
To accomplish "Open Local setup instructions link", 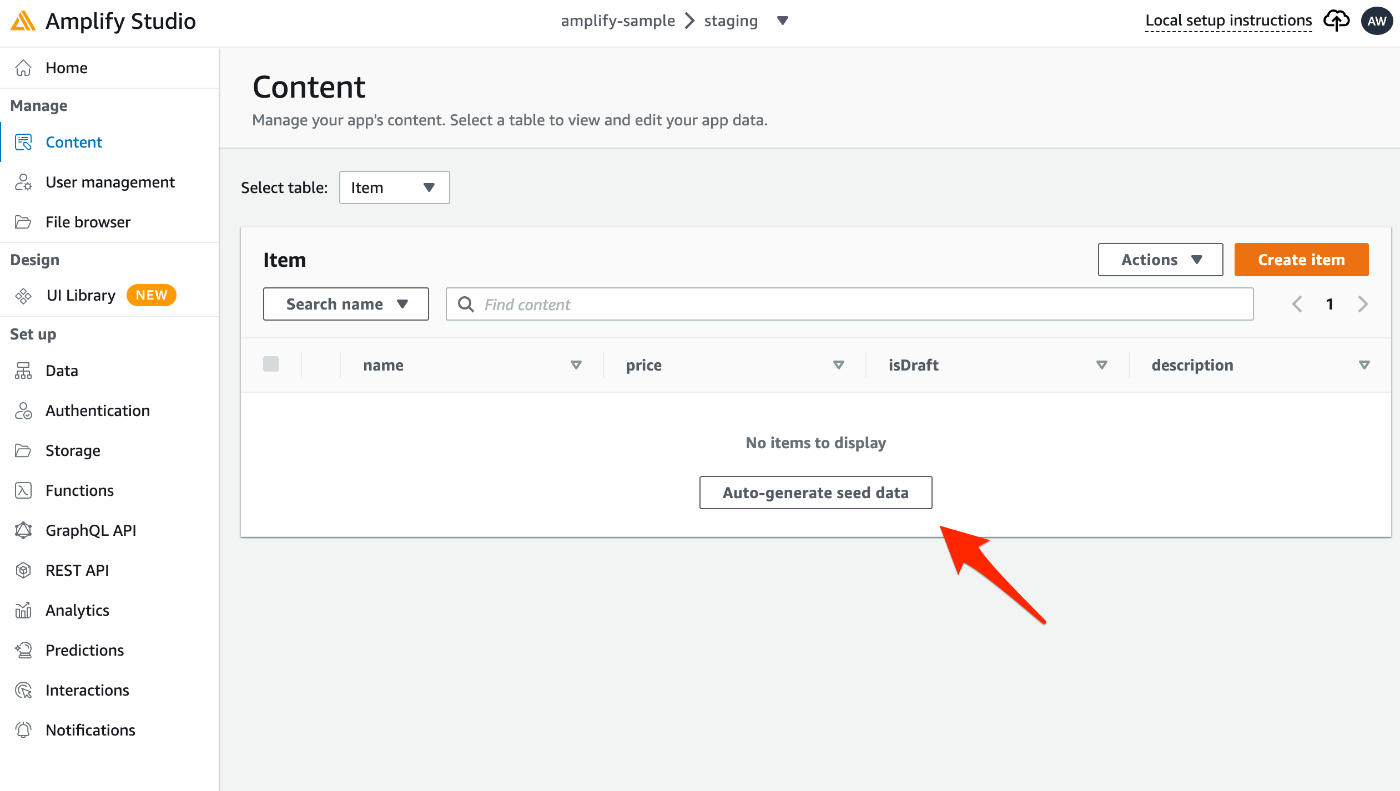I will [x=1228, y=21].
